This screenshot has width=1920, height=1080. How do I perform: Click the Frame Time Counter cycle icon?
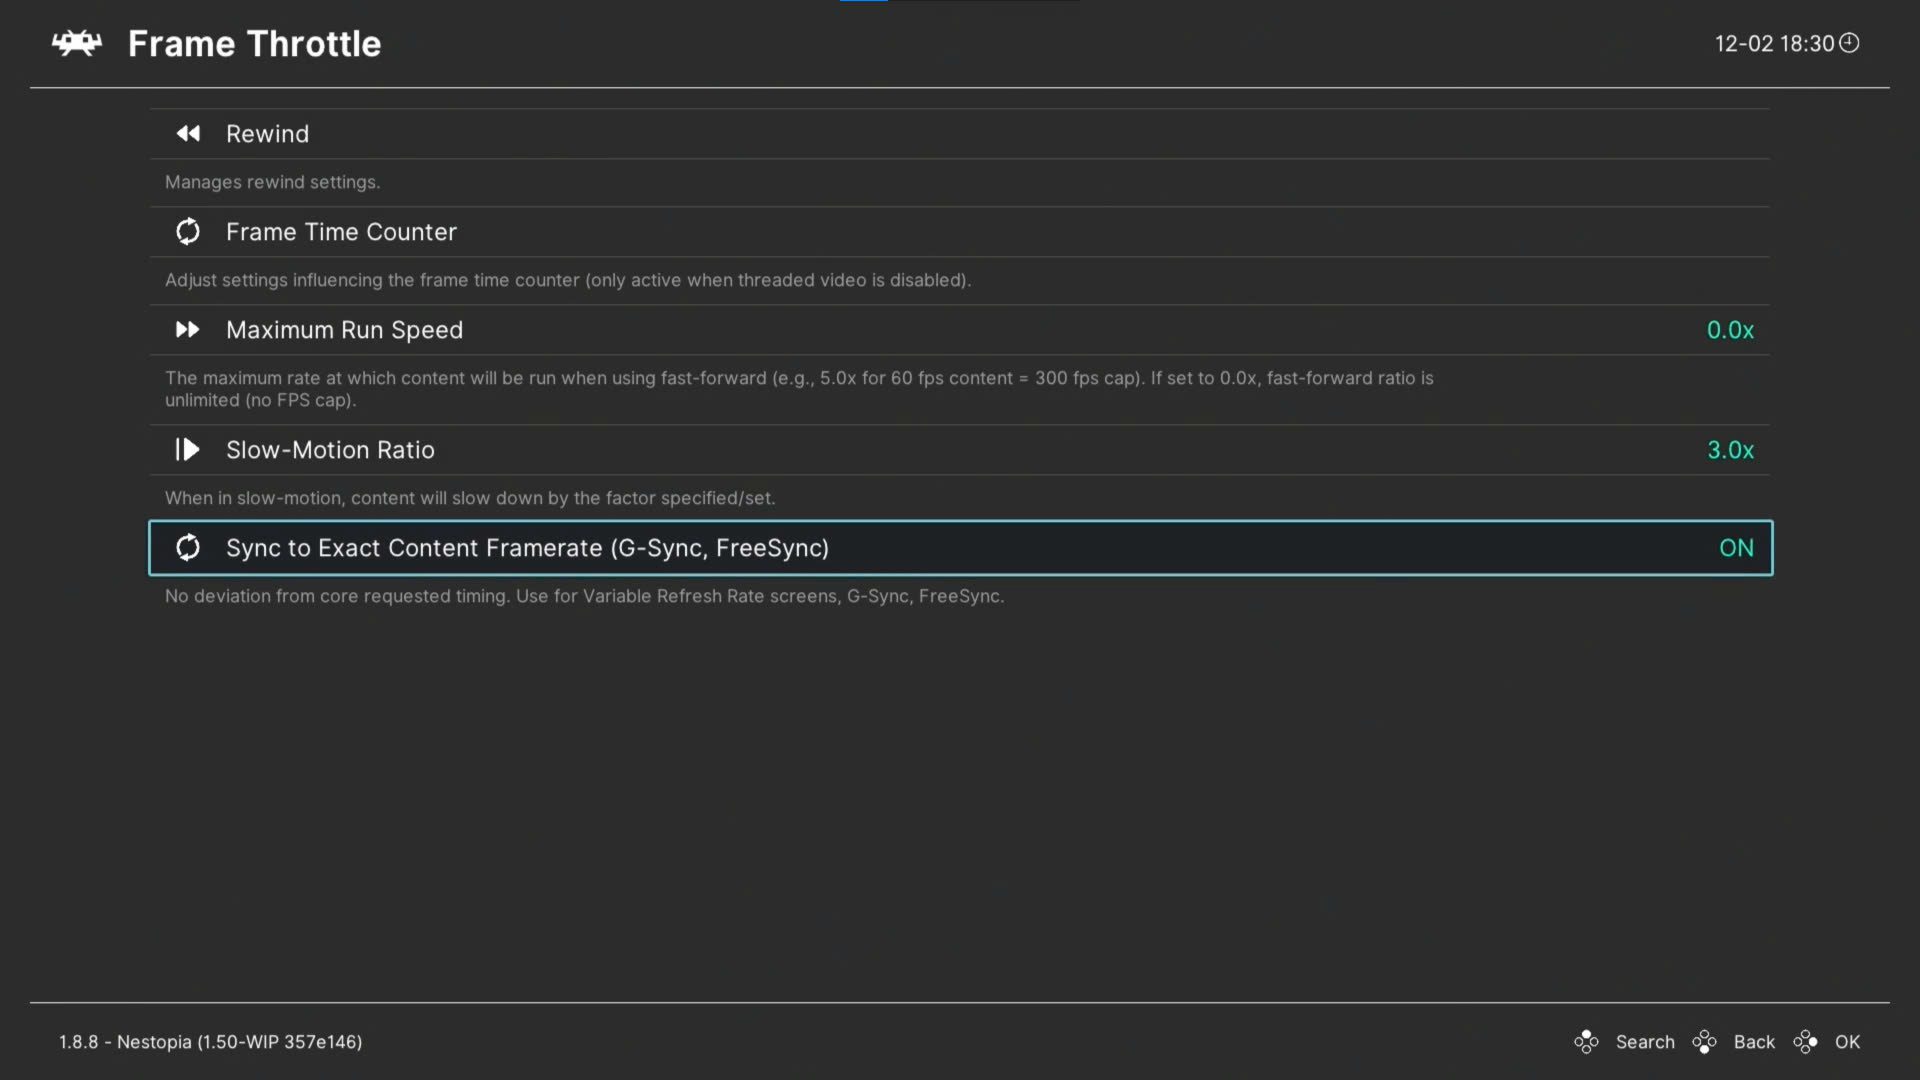pos(188,232)
